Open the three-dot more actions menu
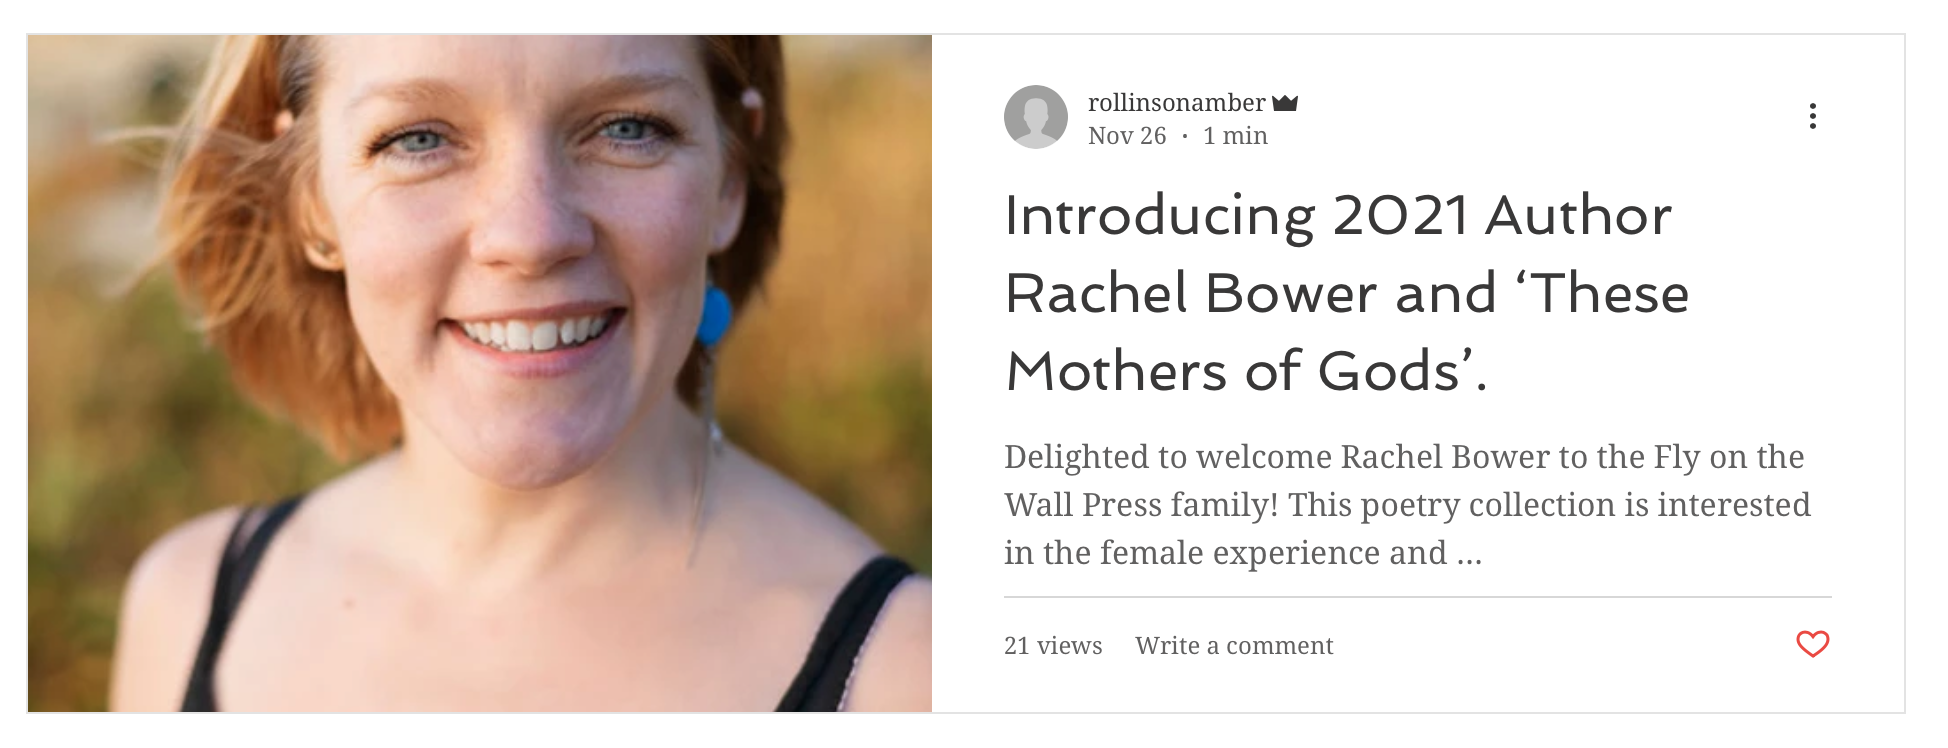 click(x=1812, y=117)
